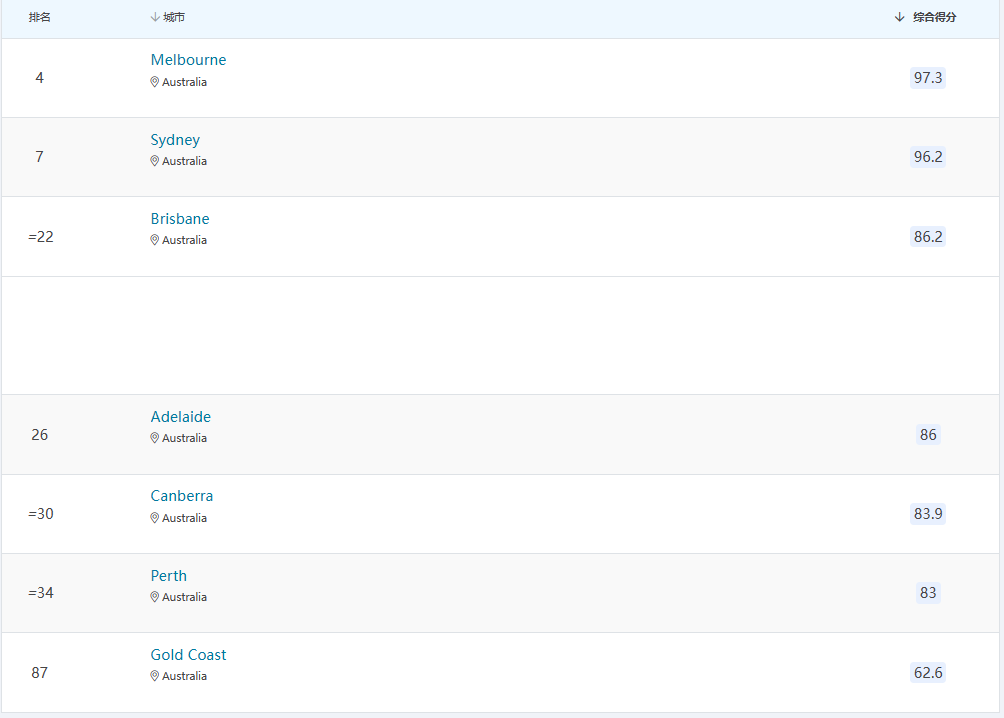This screenshot has height=718, width=1004.
Task: Open the Gold Coast city link
Action: pos(188,655)
